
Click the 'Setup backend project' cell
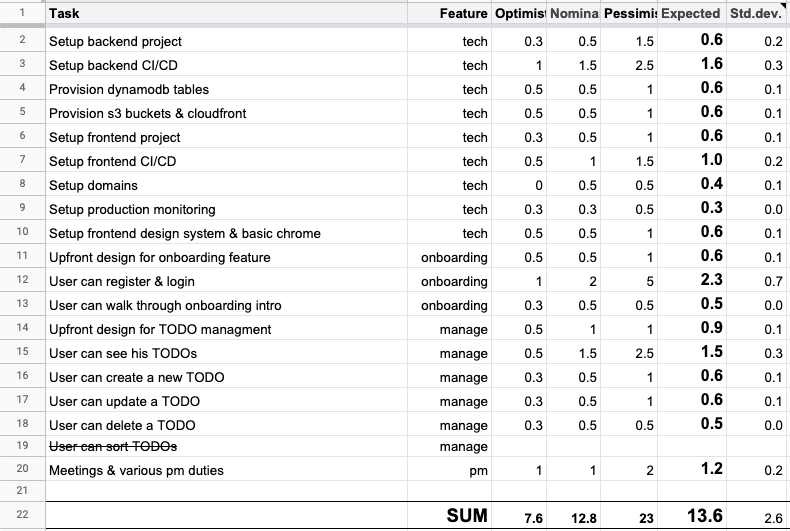(226, 41)
